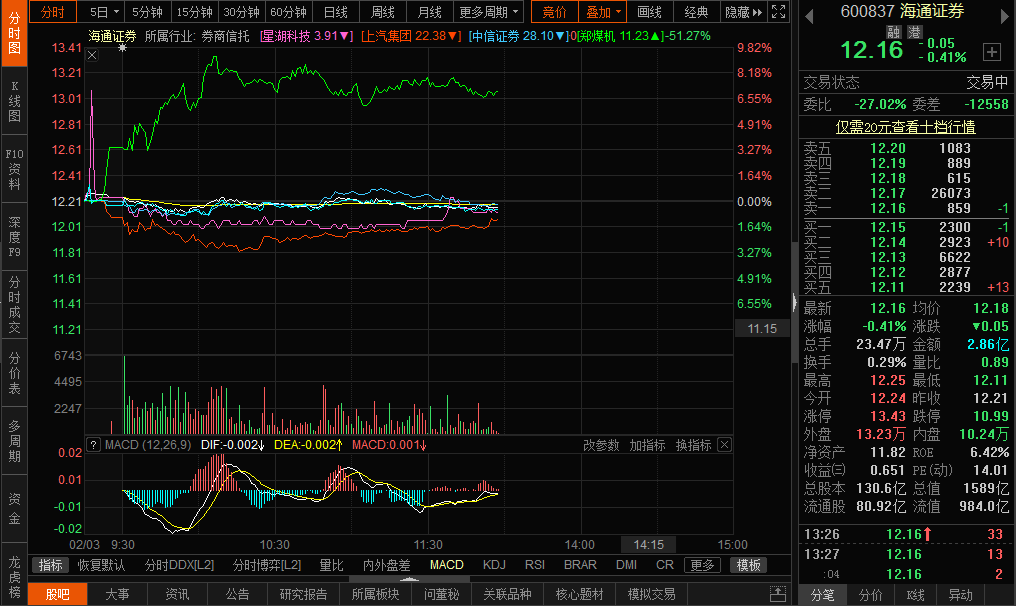Switch the chart to 15分钟
Viewport: 1016px width, 606px height.
point(194,12)
